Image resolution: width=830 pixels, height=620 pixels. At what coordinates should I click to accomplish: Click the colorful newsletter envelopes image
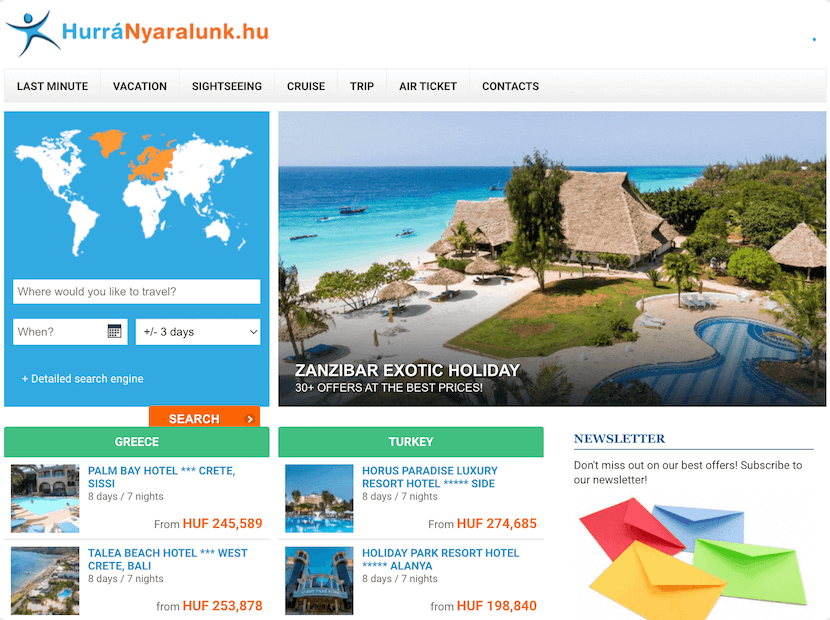(x=693, y=558)
